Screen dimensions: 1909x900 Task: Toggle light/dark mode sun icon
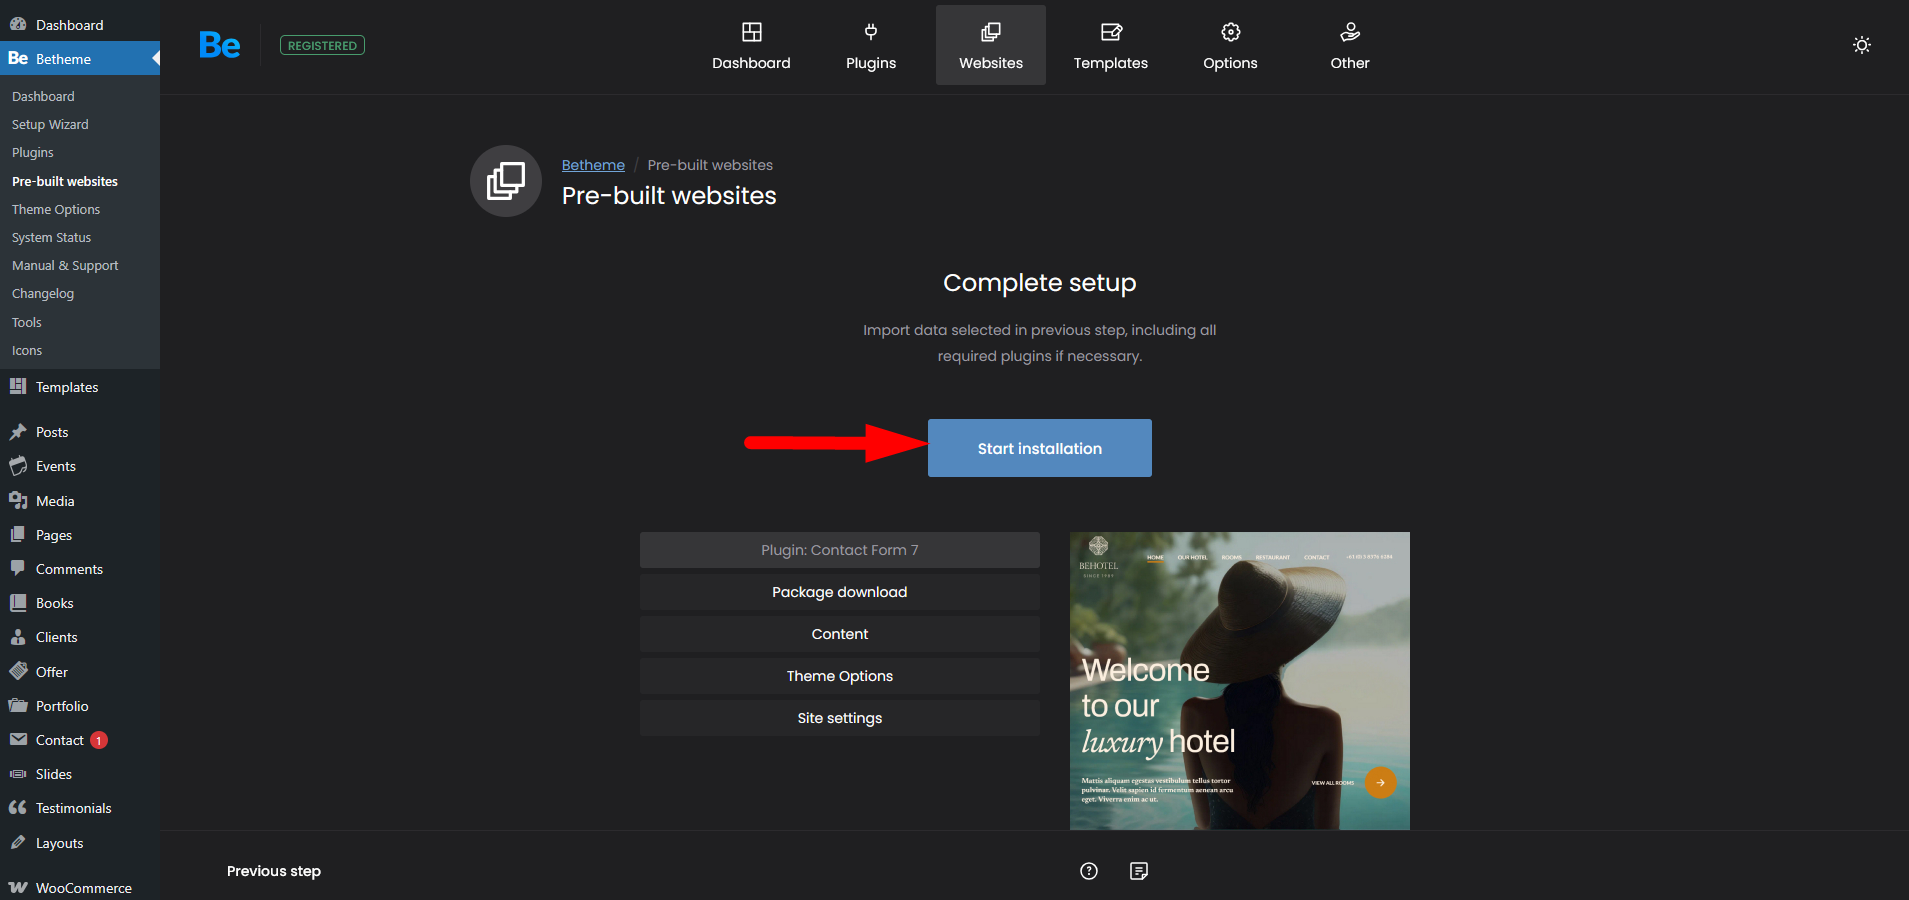1861,45
